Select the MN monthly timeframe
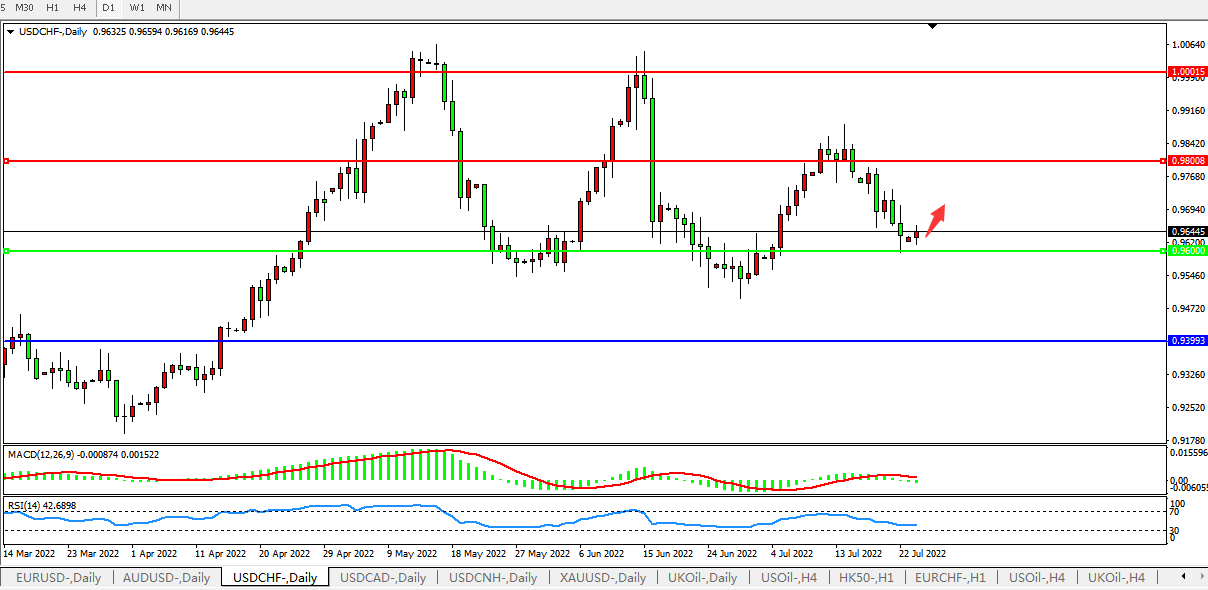 (x=164, y=8)
